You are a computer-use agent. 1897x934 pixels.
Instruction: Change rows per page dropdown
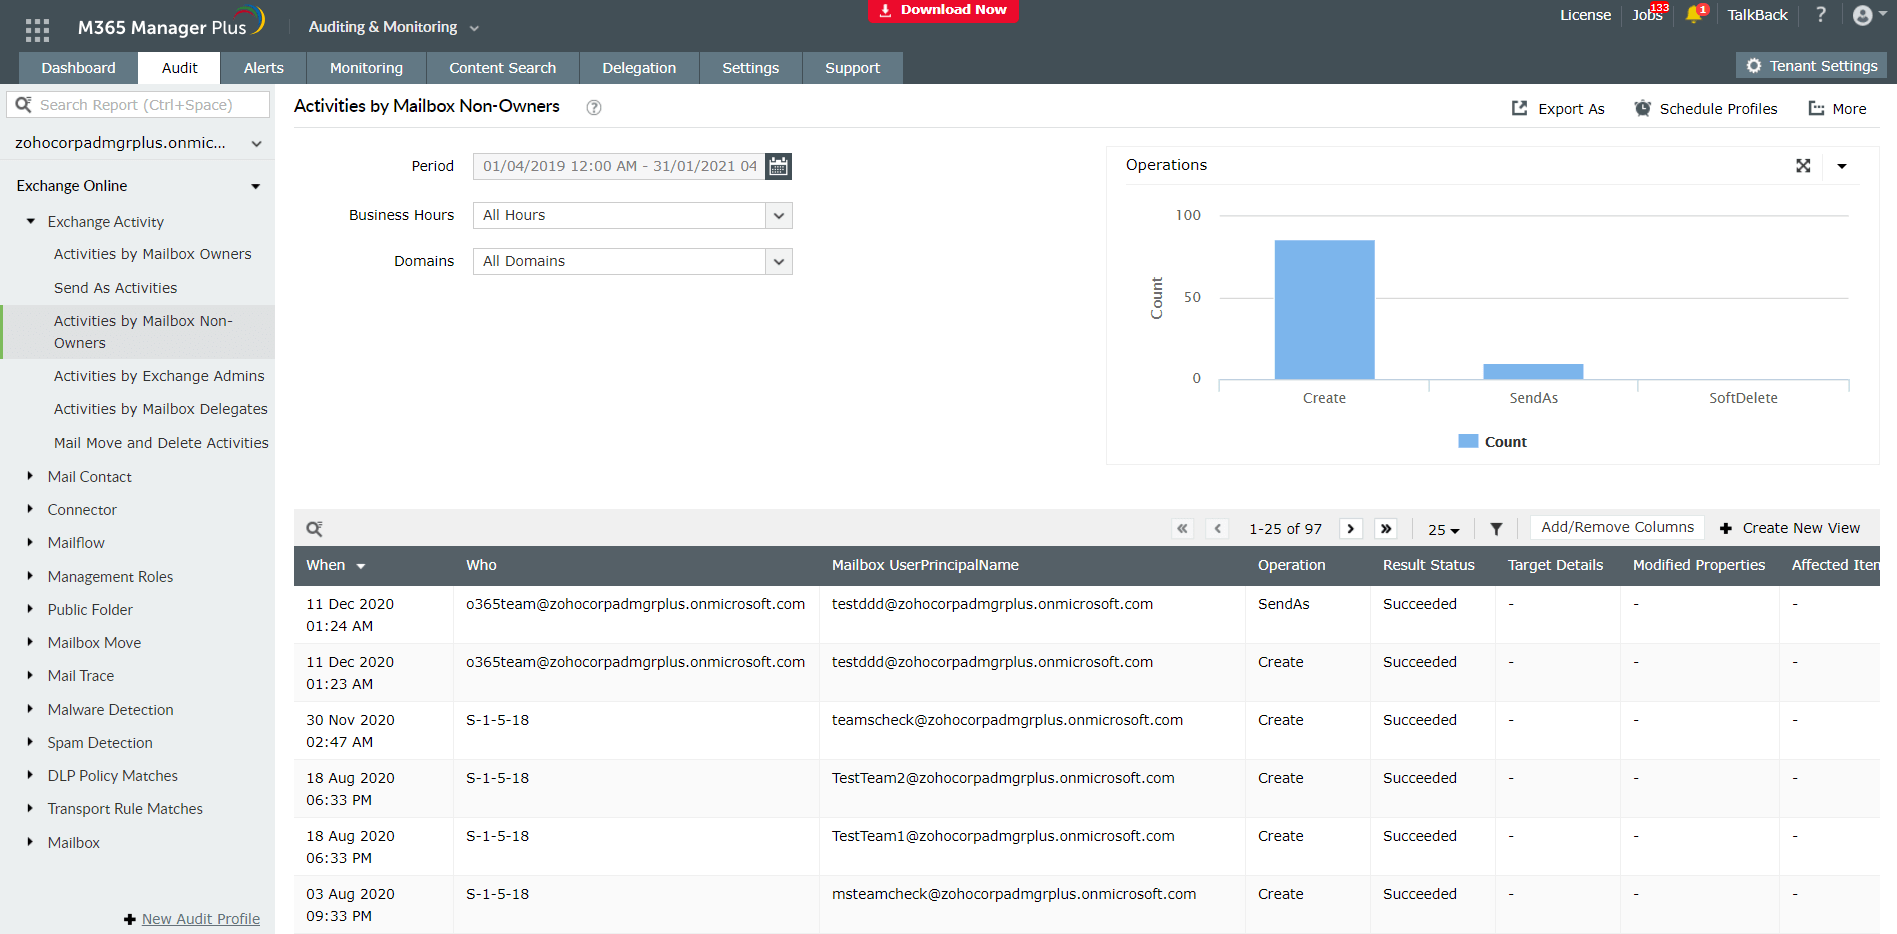pyautogui.click(x=1443, y=529)
